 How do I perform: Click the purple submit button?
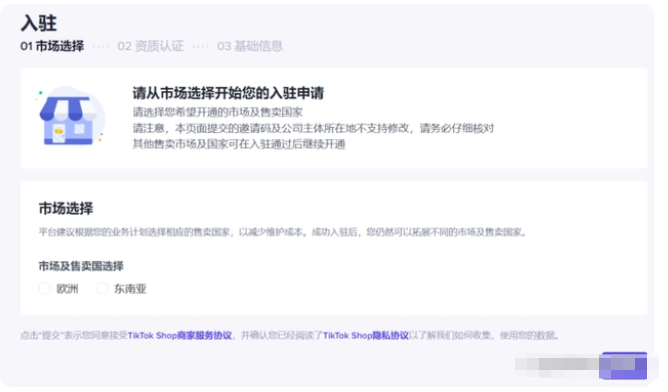pyautogui.click(x=623, y=366)
